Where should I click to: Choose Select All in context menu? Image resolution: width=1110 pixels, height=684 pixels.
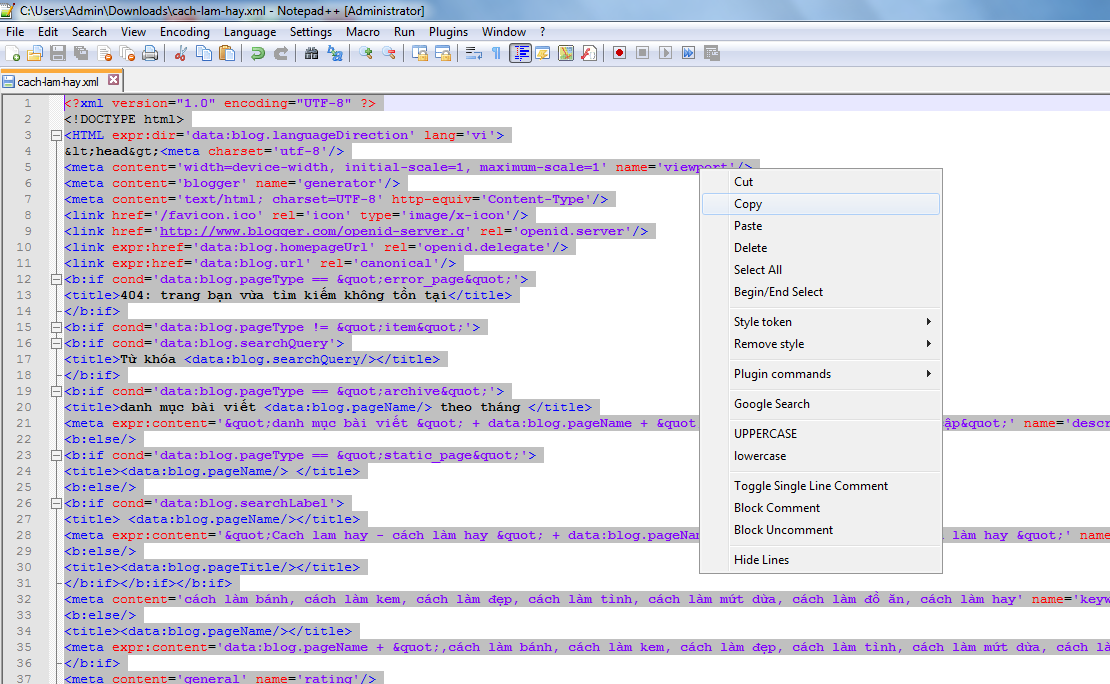[x=821, y=270]
